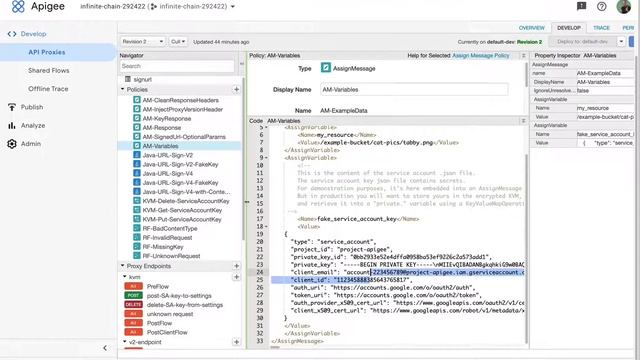Select the post-SA-key-to-settings flow
Screen dimensions: 640x360
tap(179, 296)
